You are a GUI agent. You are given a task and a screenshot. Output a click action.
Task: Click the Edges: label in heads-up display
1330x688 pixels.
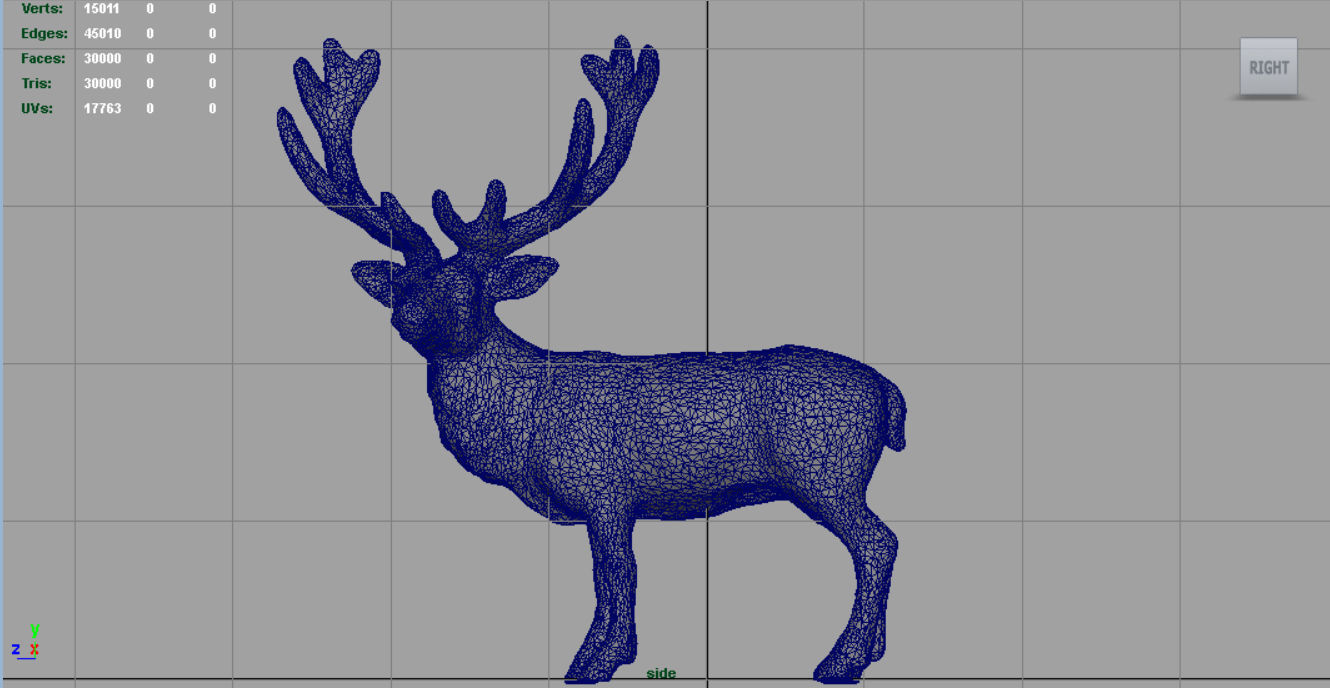click(x=44, y=33)
